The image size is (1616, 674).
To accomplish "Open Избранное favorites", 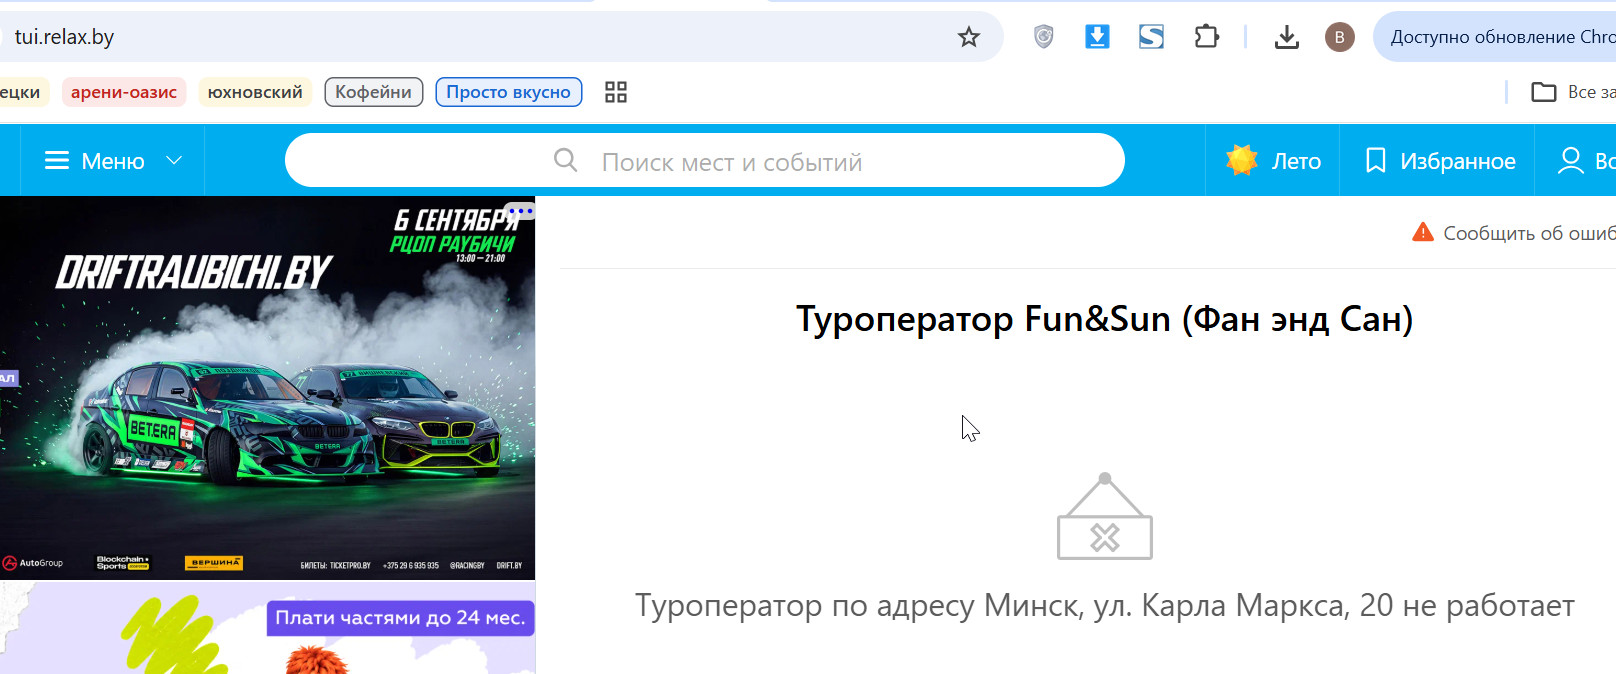I will click(1440, 161).
